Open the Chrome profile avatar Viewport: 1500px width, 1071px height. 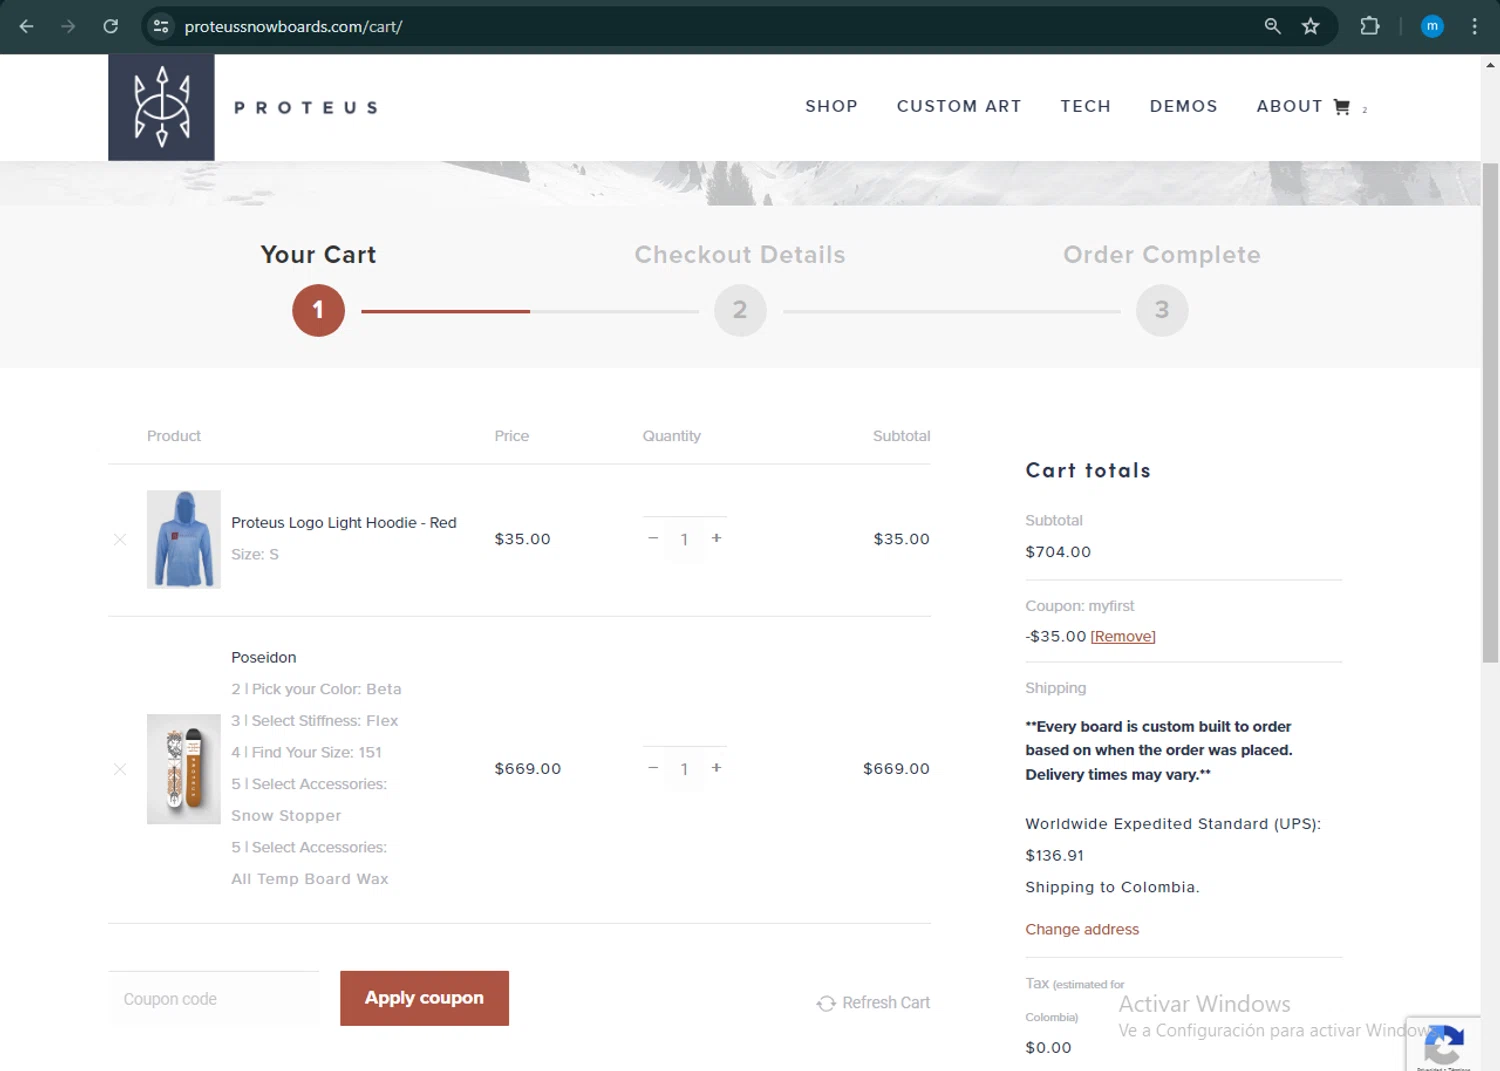pyautogui.click(x=1432, y=26)
